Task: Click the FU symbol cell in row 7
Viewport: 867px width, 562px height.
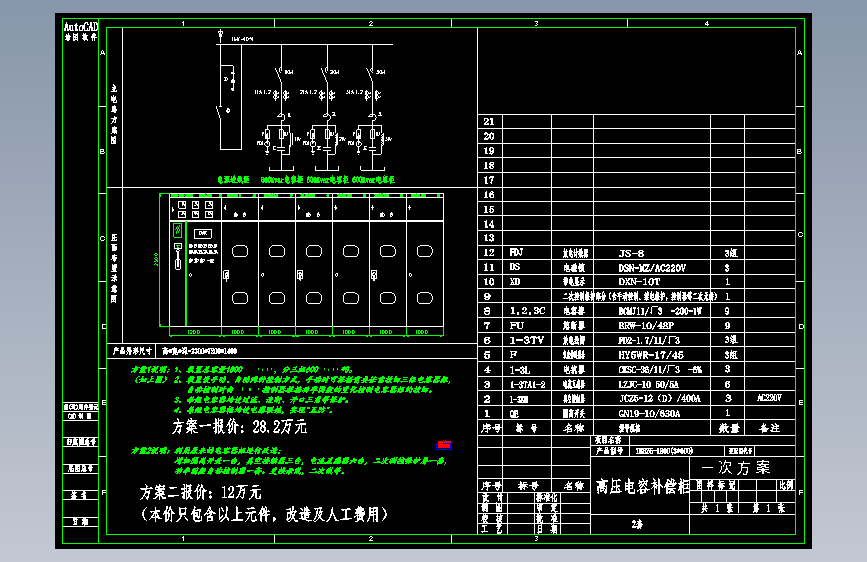Action: (516, 326)
